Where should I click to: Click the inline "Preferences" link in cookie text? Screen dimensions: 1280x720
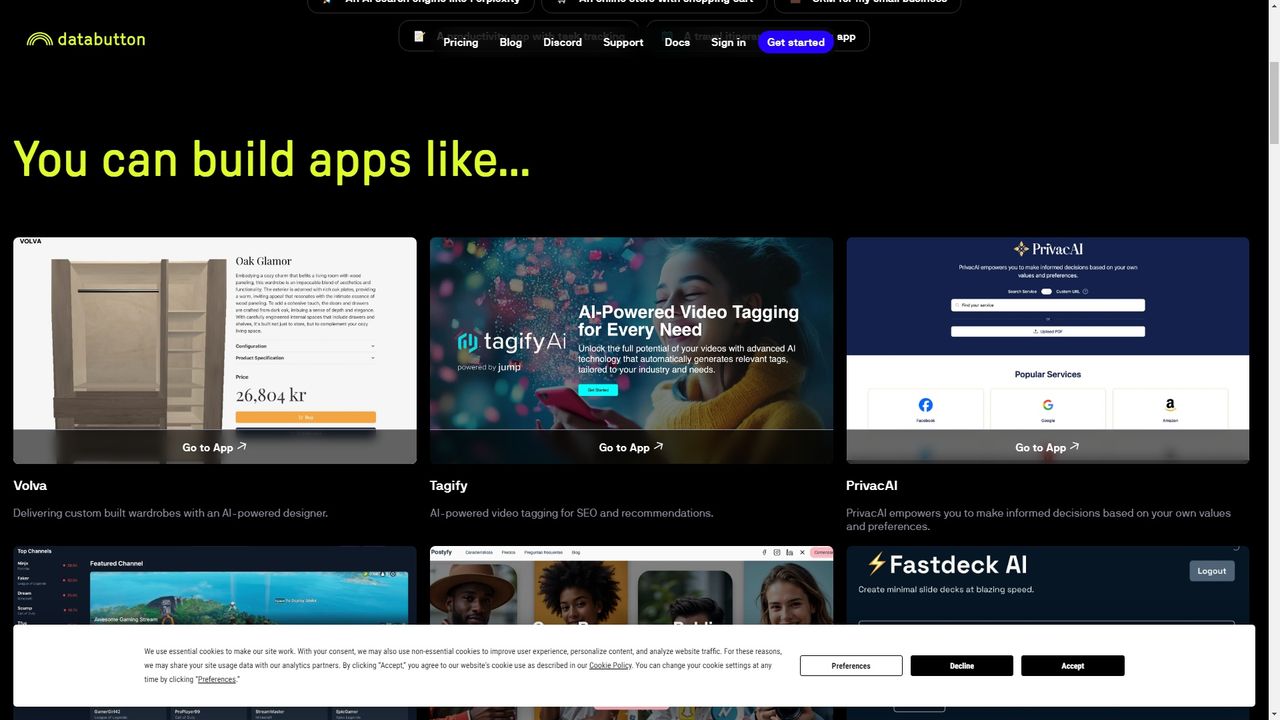click(217, 679)
